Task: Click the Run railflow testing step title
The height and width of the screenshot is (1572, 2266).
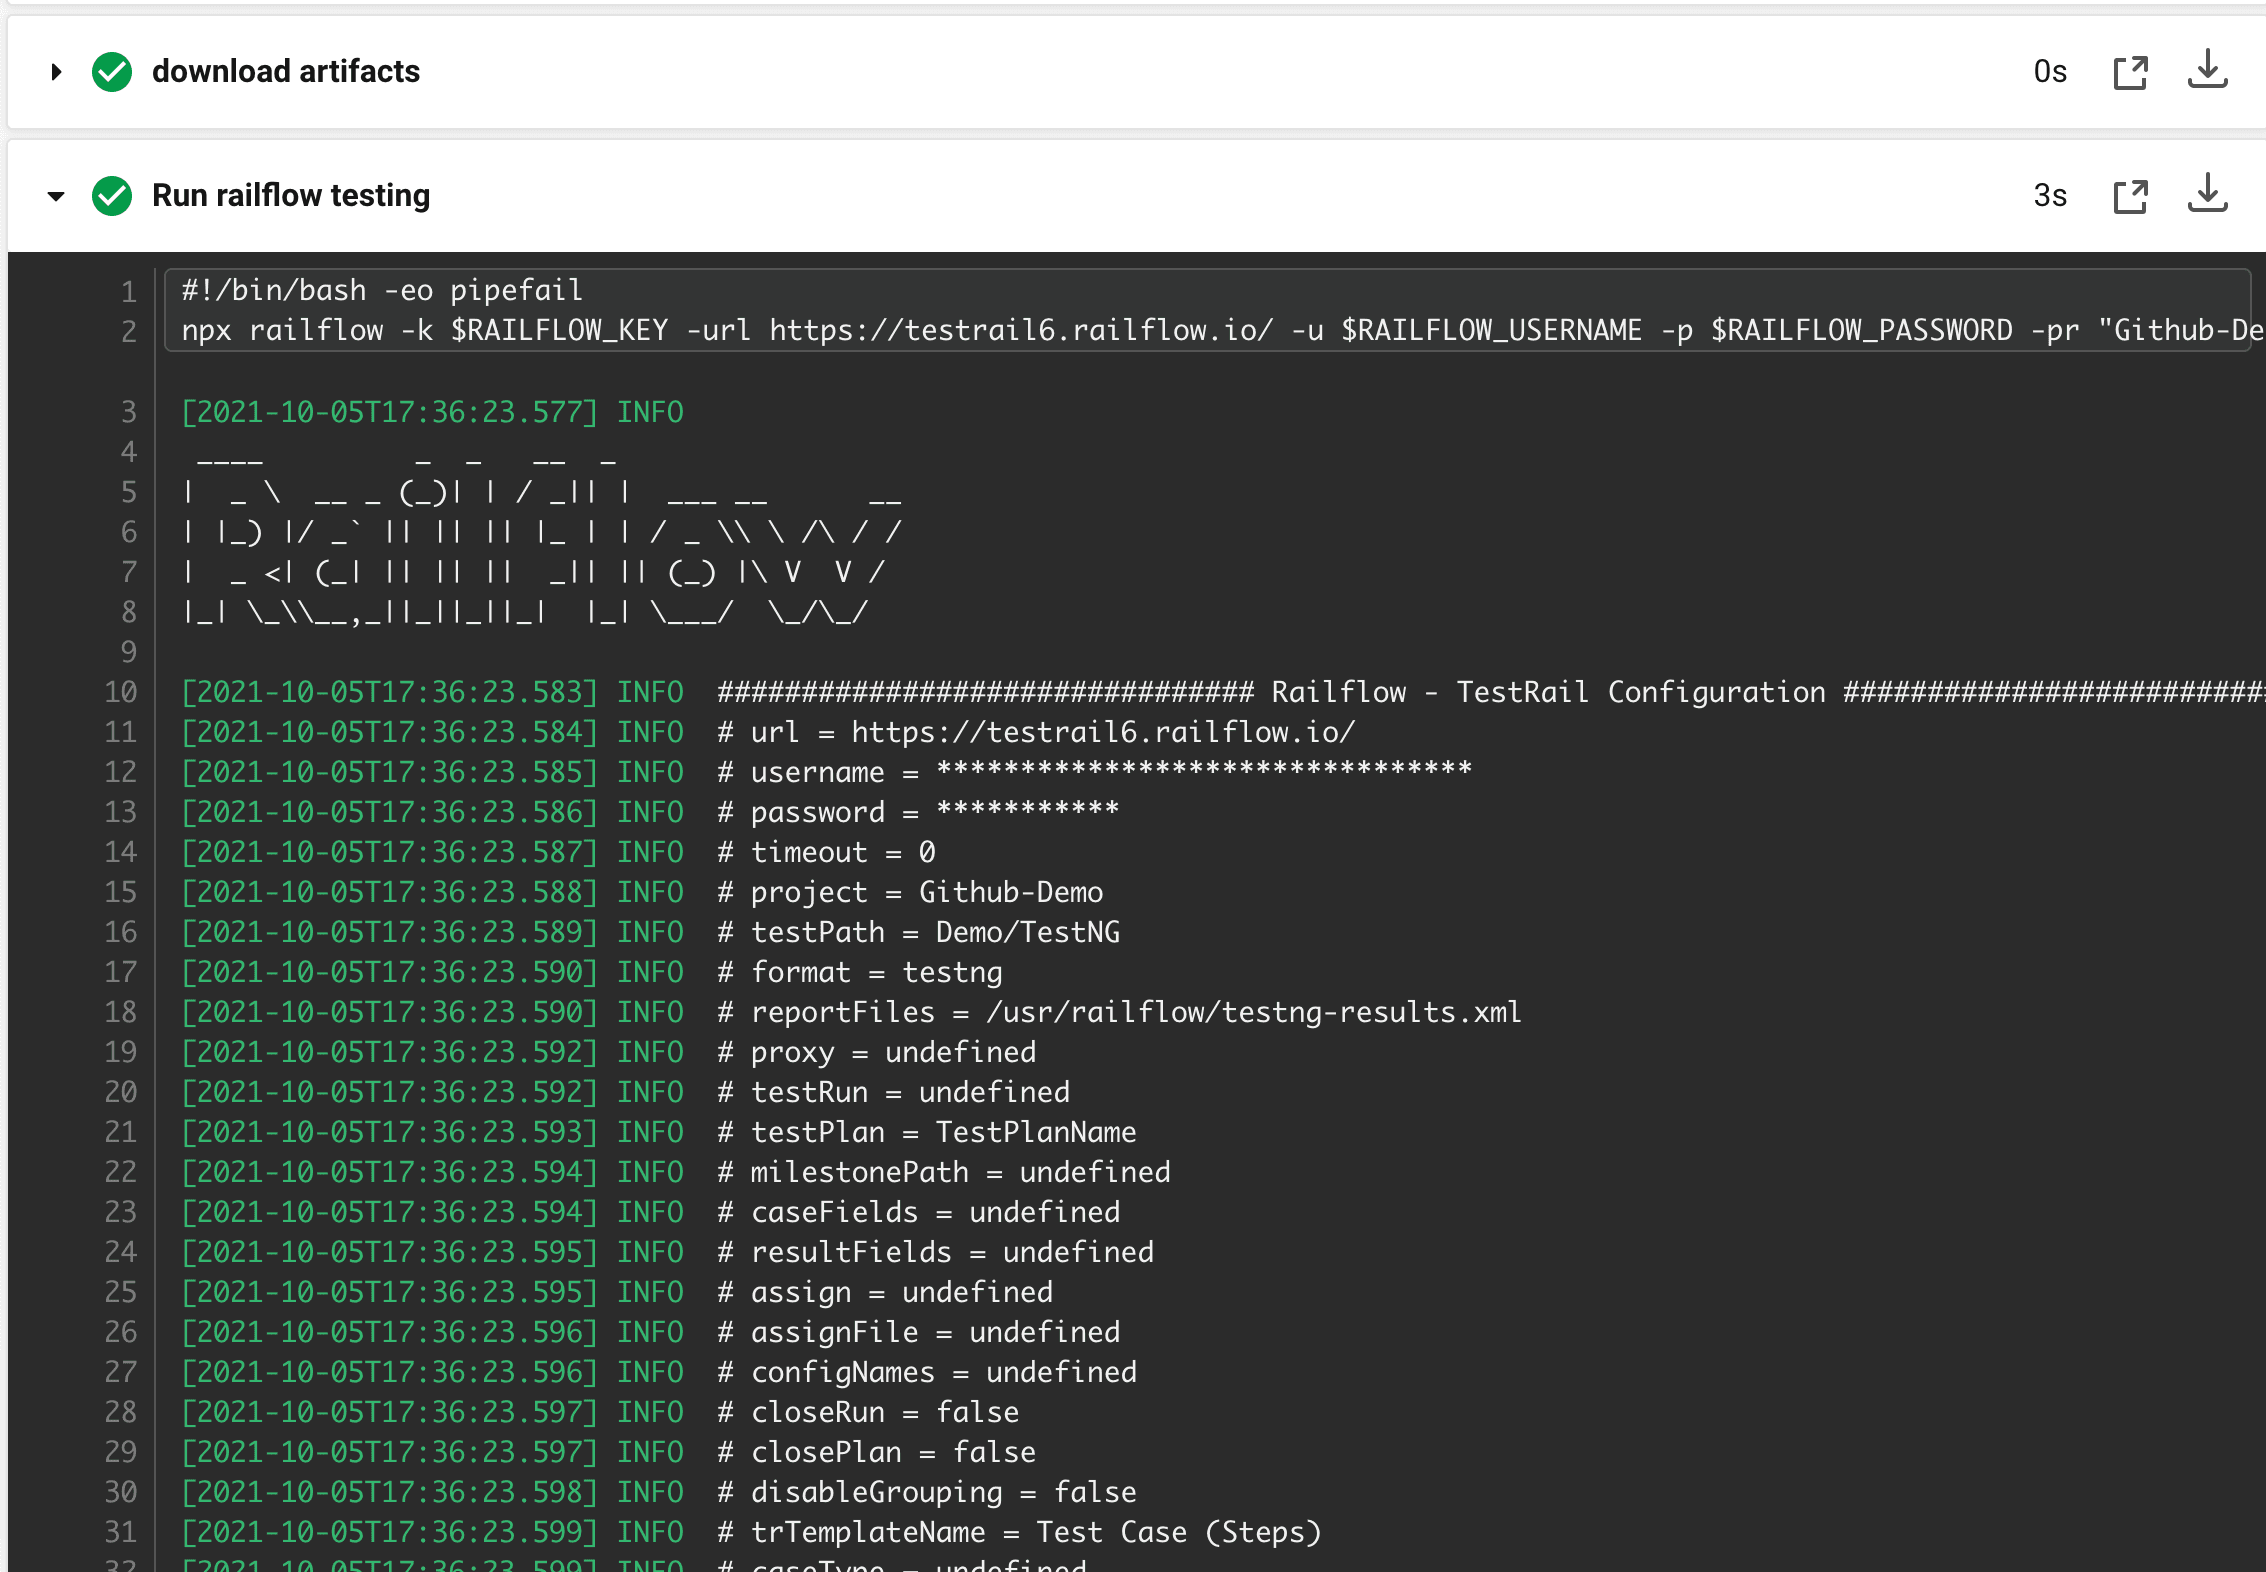Action: pyautogui.click(x=291, y=196)
